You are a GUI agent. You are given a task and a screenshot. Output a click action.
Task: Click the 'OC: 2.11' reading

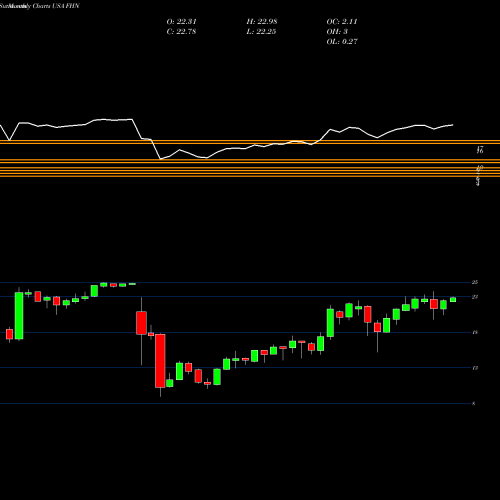point(342,22)
